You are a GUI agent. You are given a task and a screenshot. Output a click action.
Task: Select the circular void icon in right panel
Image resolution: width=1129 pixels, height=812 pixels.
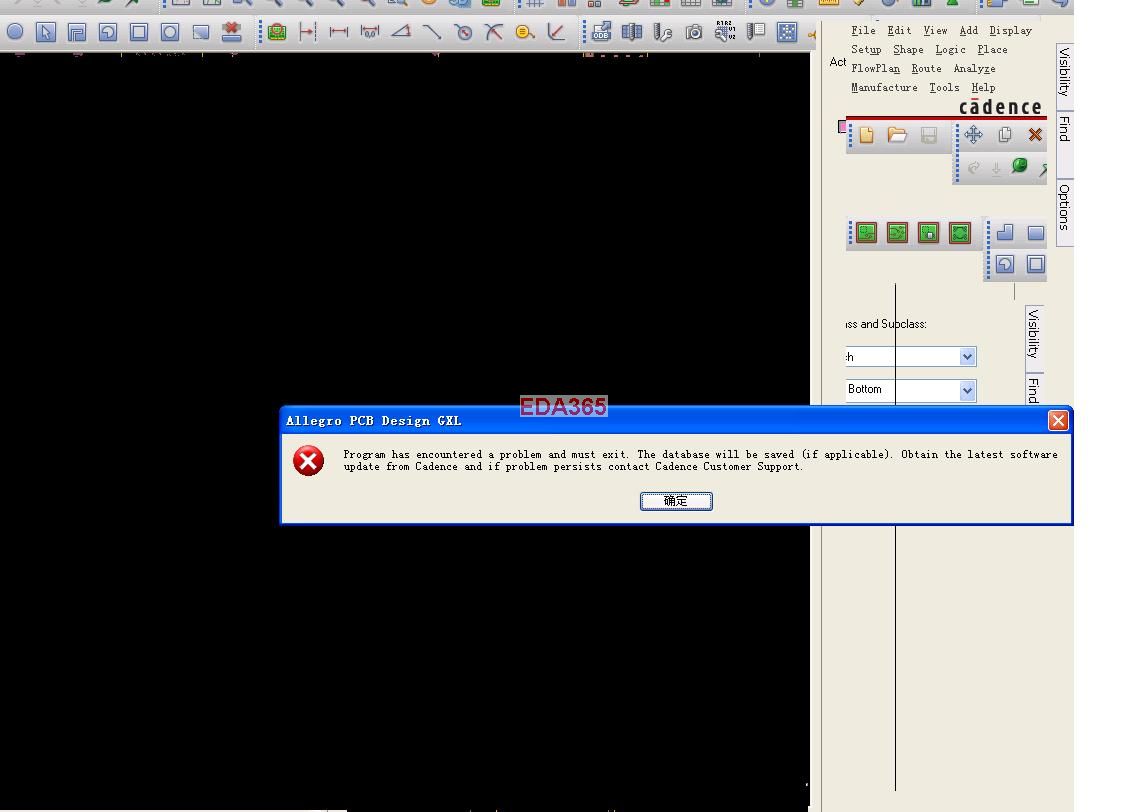point(1005,264)
